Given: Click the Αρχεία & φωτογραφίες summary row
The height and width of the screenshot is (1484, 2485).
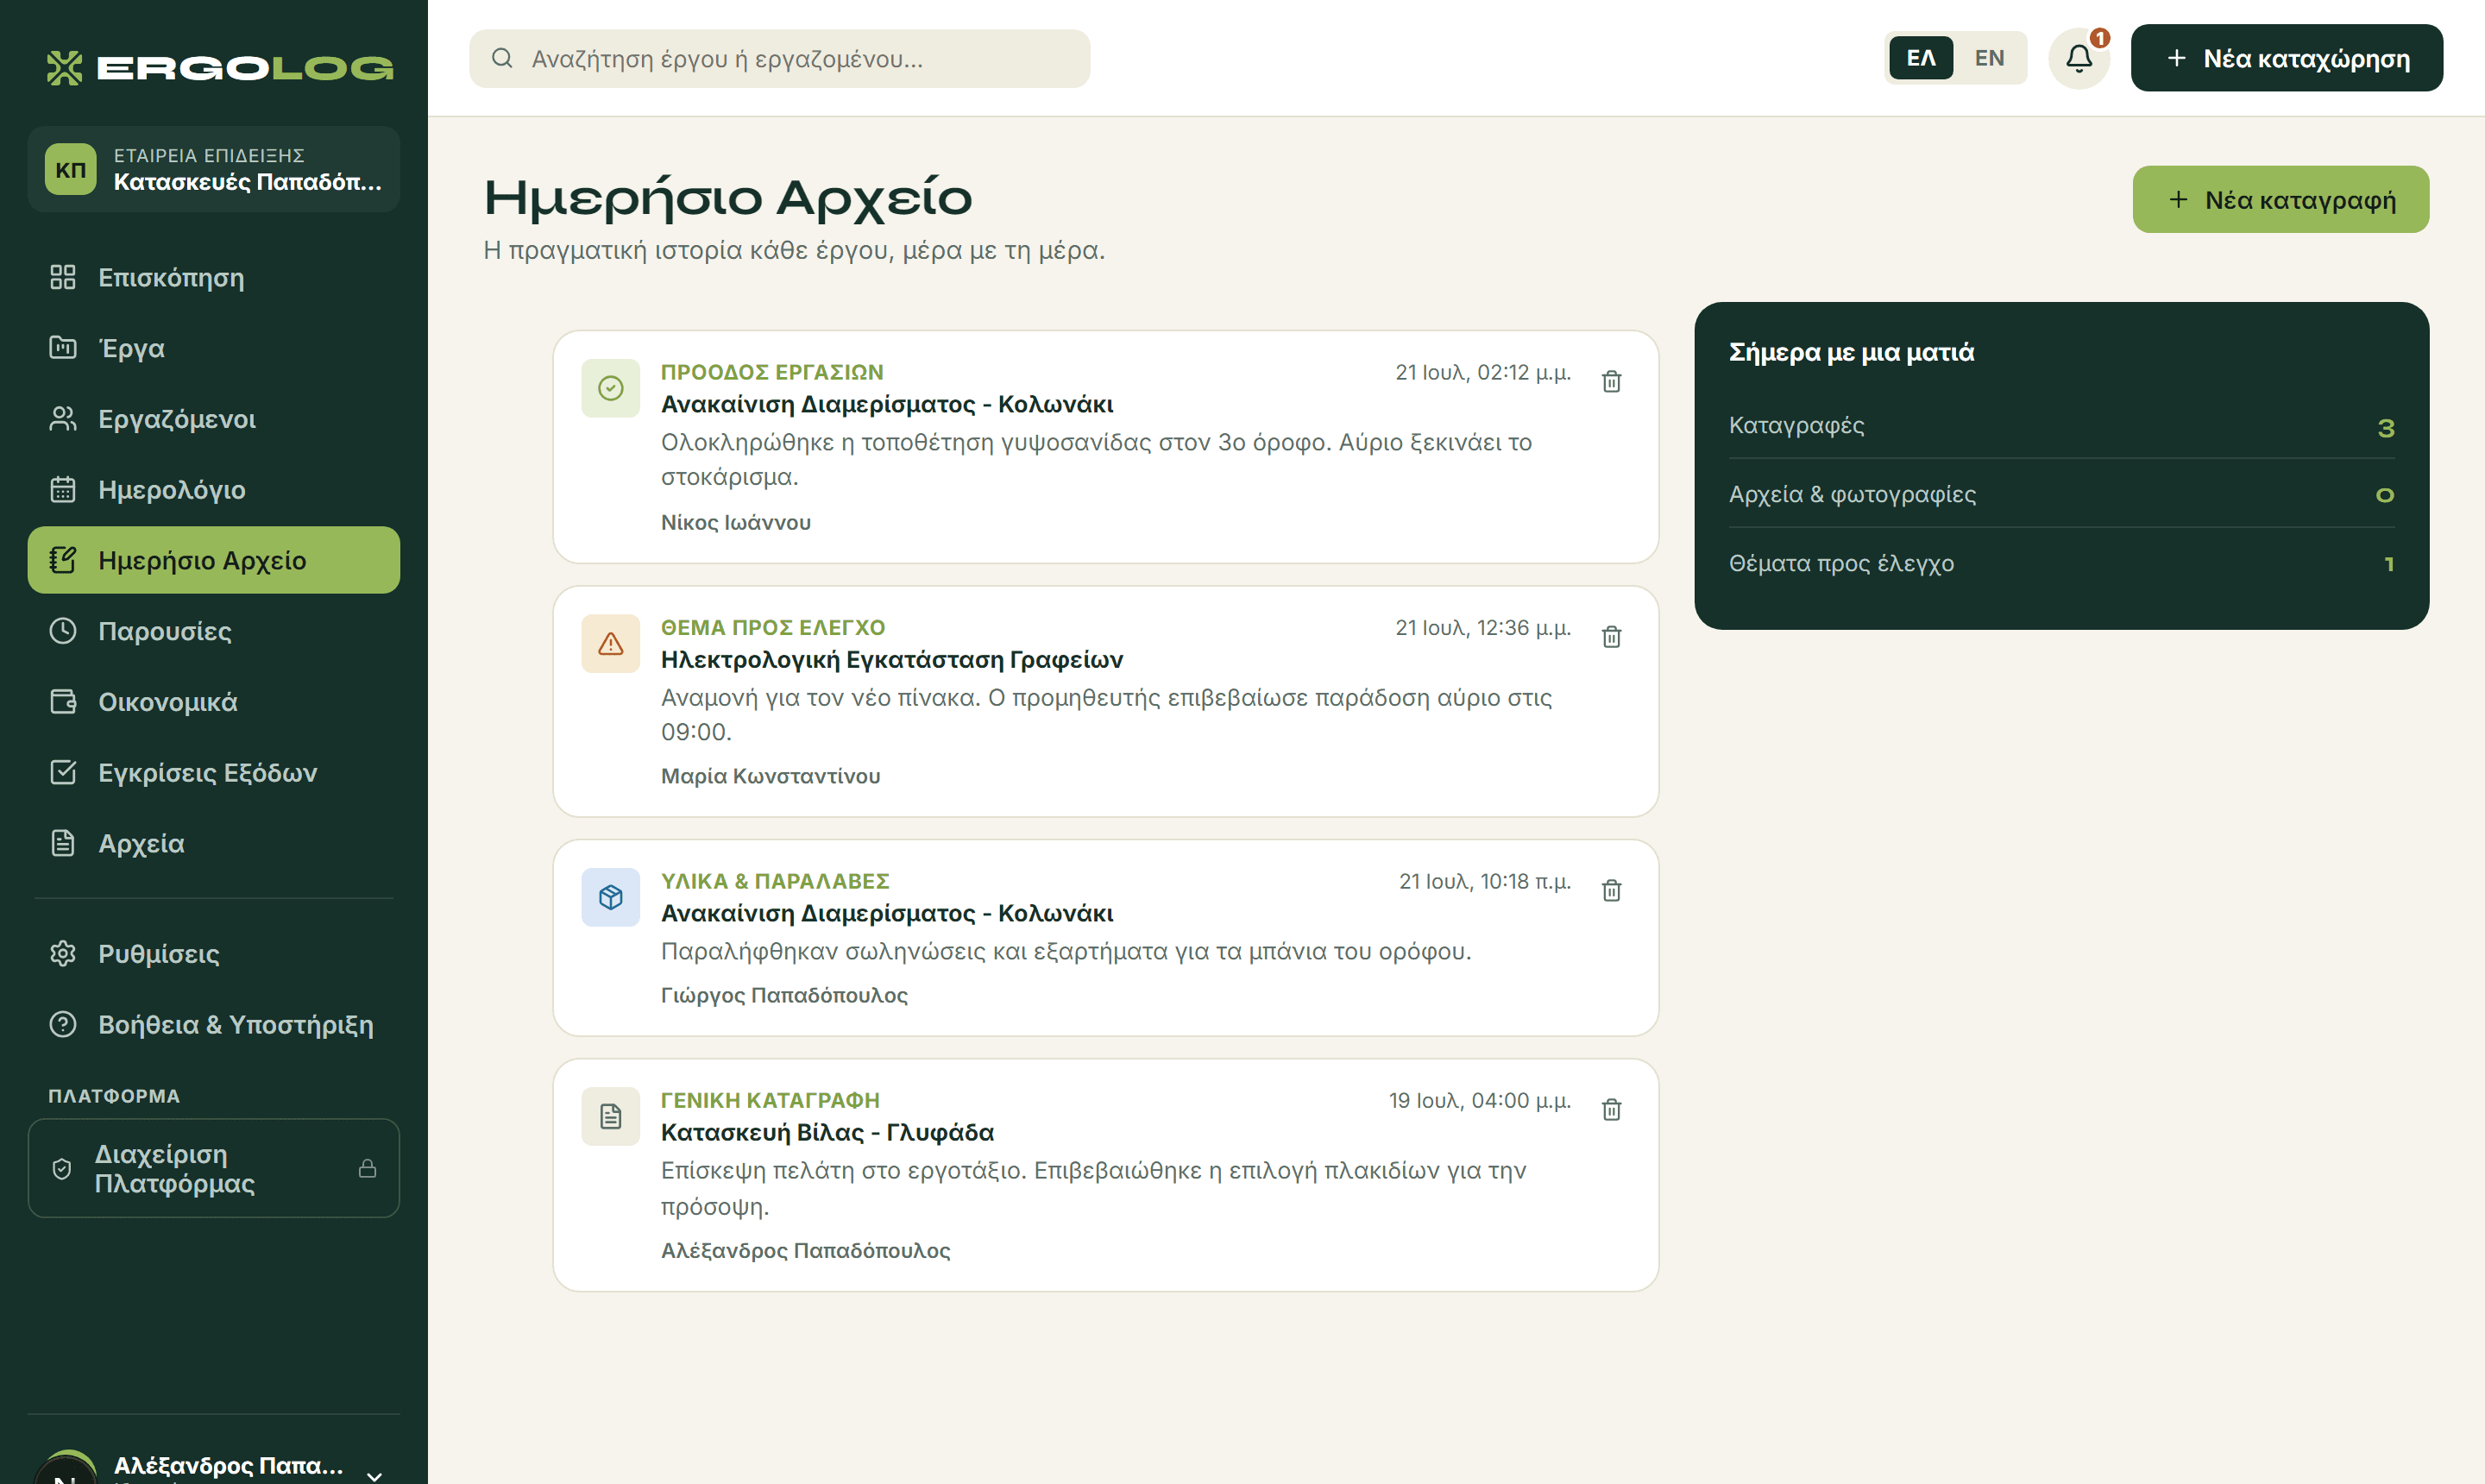Looking at the screenshot, I should pos(2061,494).
